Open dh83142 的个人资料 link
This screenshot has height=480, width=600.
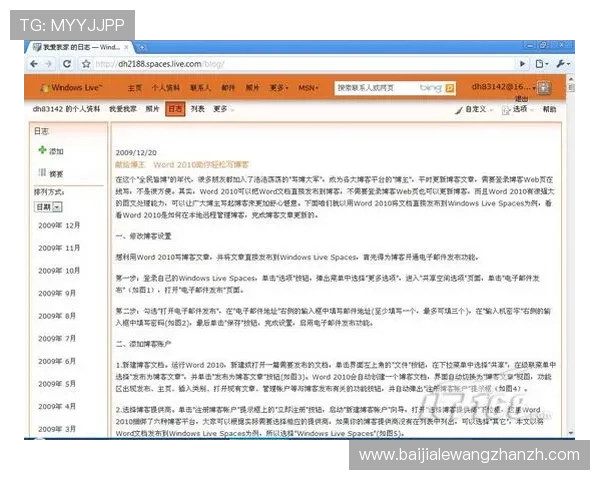coord(67,109)
